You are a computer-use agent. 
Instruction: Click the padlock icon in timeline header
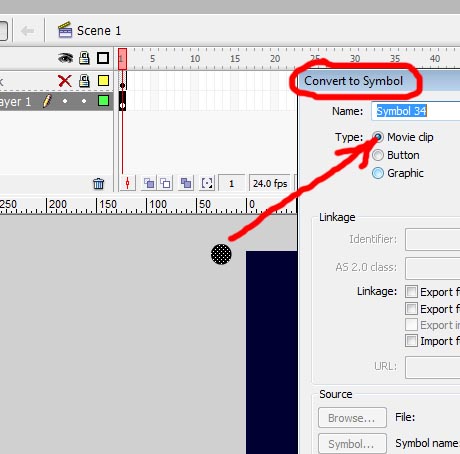click(x=84, y=58)
